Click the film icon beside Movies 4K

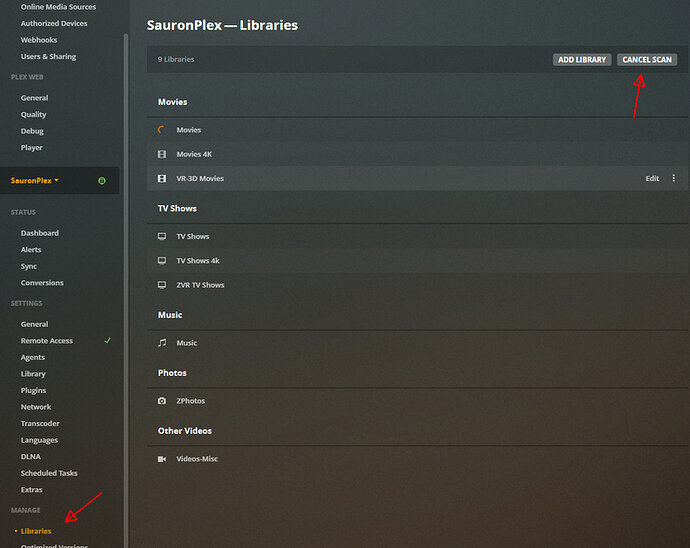(162, 154)
